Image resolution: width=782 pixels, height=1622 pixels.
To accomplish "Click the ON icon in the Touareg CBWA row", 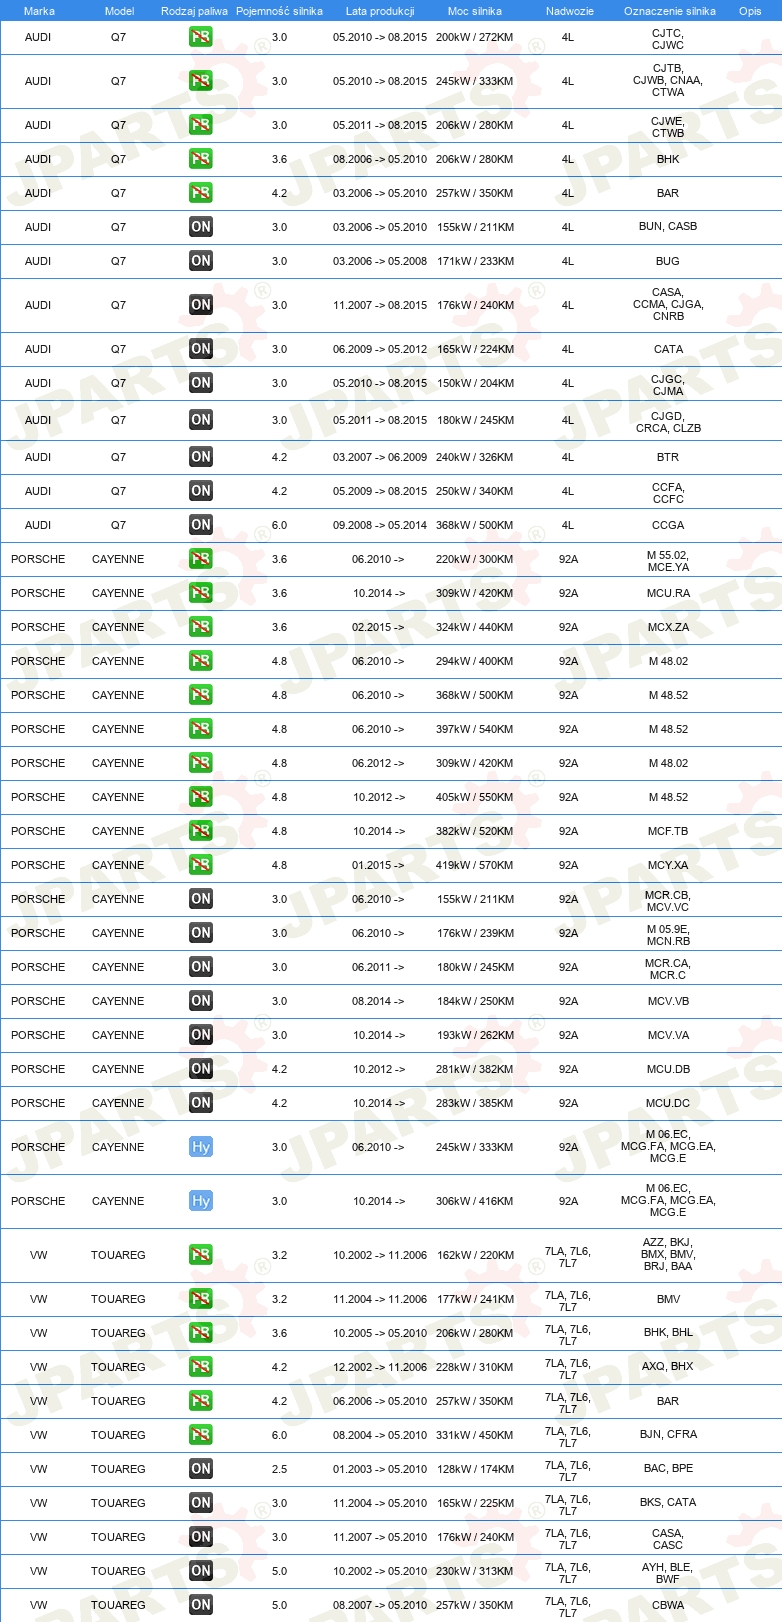I will pyautogui.click(x=201, y=1605).
